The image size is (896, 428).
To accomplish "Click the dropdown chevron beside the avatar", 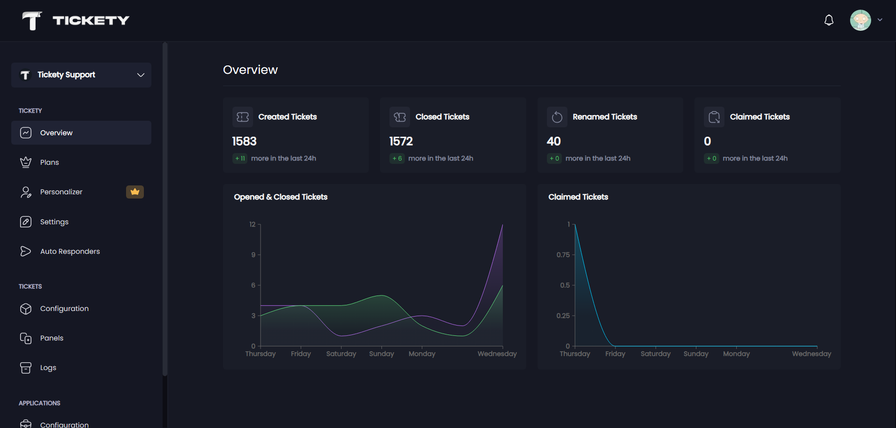I will pos(880,20).
